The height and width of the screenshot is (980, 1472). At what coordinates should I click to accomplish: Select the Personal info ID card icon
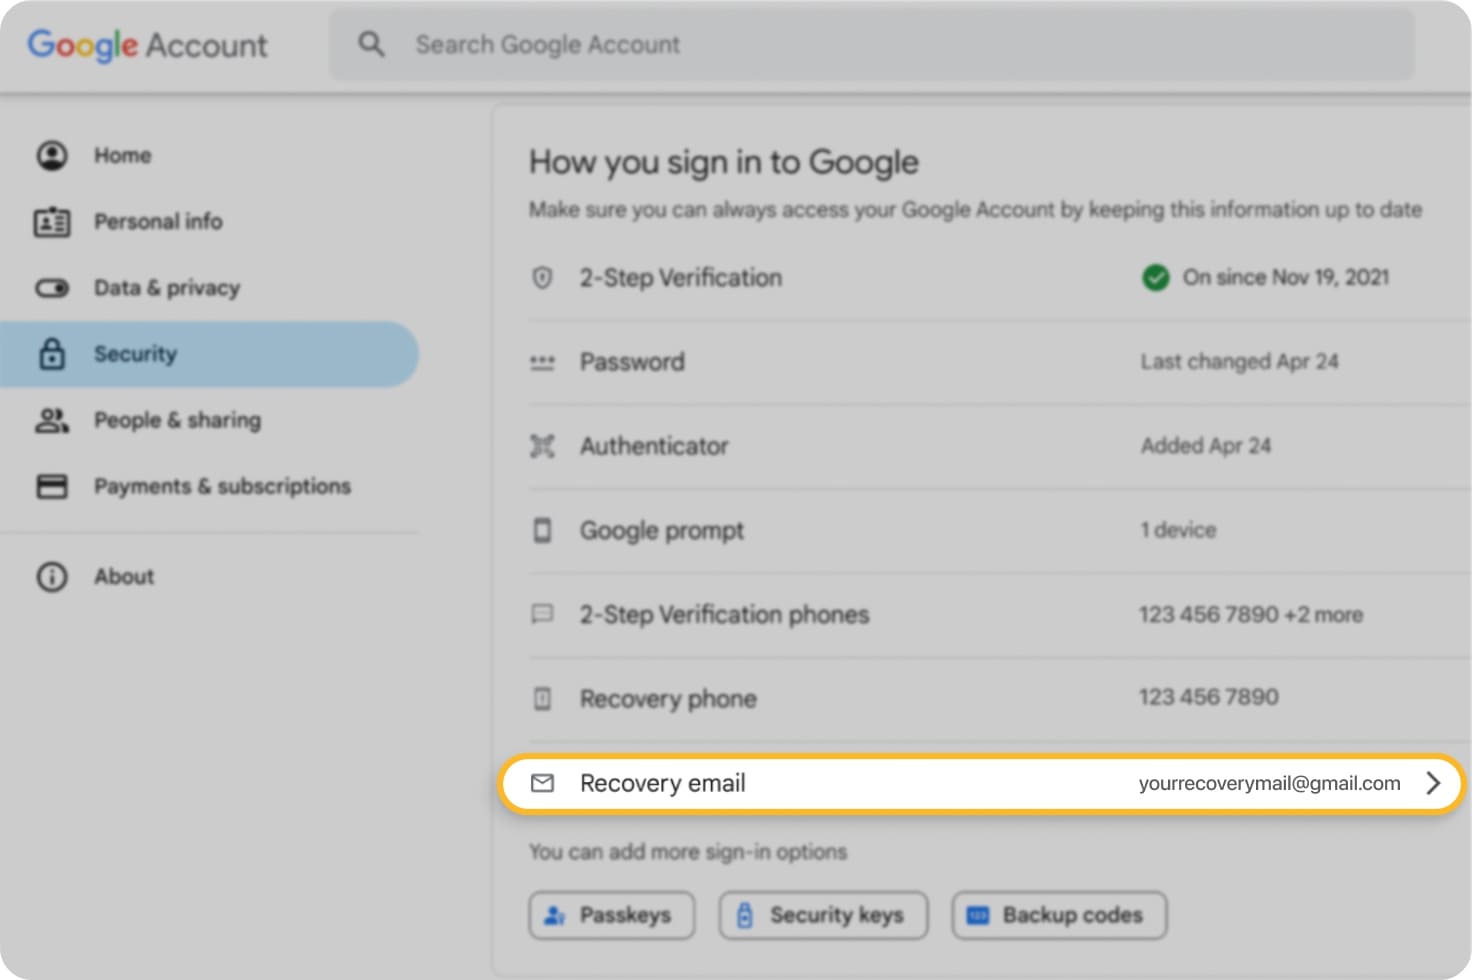pos(51,221)
